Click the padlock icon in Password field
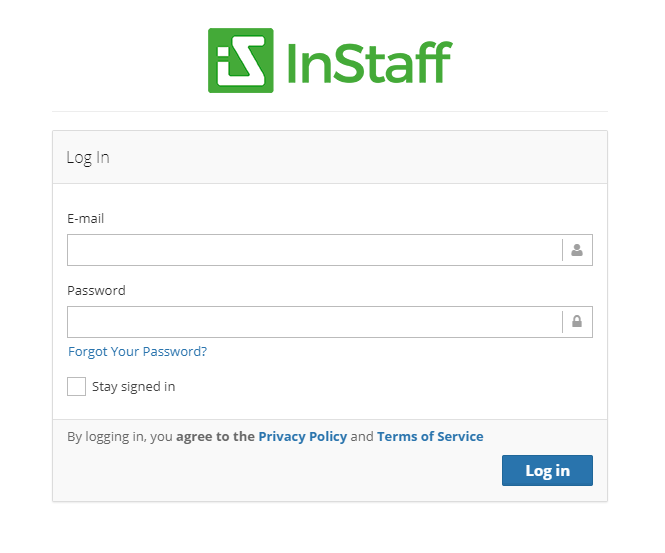This screenshot has width=665, height=553. (x=577, y=321)
